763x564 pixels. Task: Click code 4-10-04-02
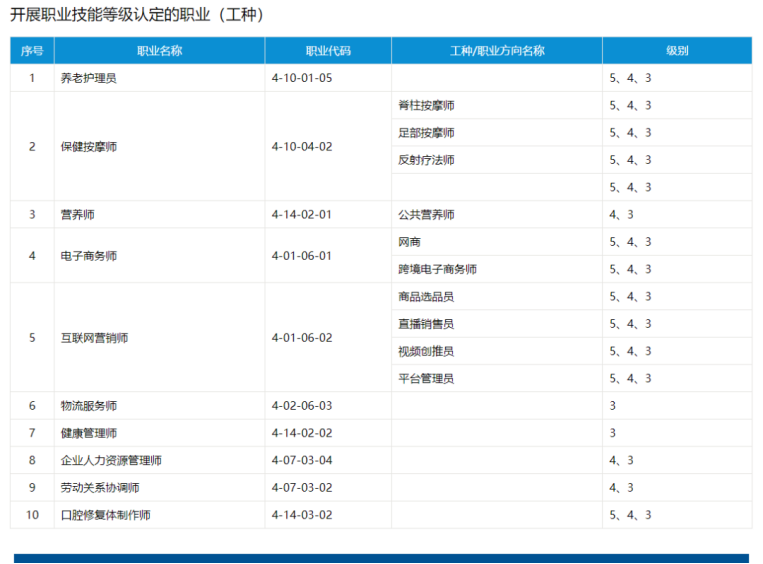pyautogui.click(x=302, y=146)
